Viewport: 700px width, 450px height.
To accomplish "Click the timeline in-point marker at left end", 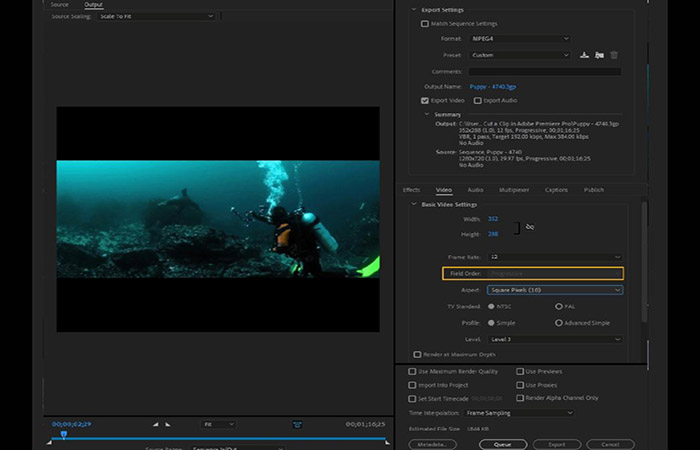I will click(49, 442).
